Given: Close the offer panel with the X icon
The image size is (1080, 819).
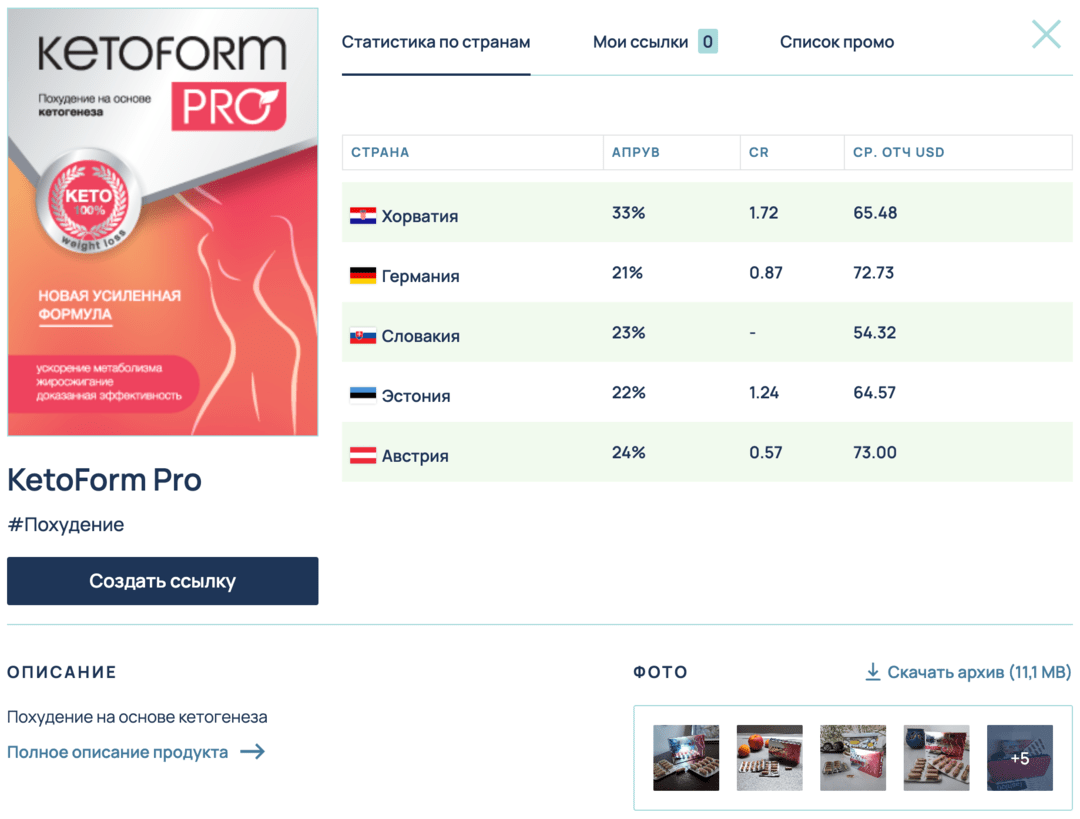Looking at the screenshot, I should pyautogui.click(x=1046, y=34).
